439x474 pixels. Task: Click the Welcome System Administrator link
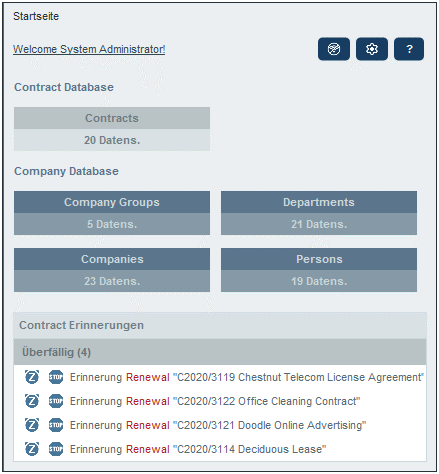click(x=89, y=49)
